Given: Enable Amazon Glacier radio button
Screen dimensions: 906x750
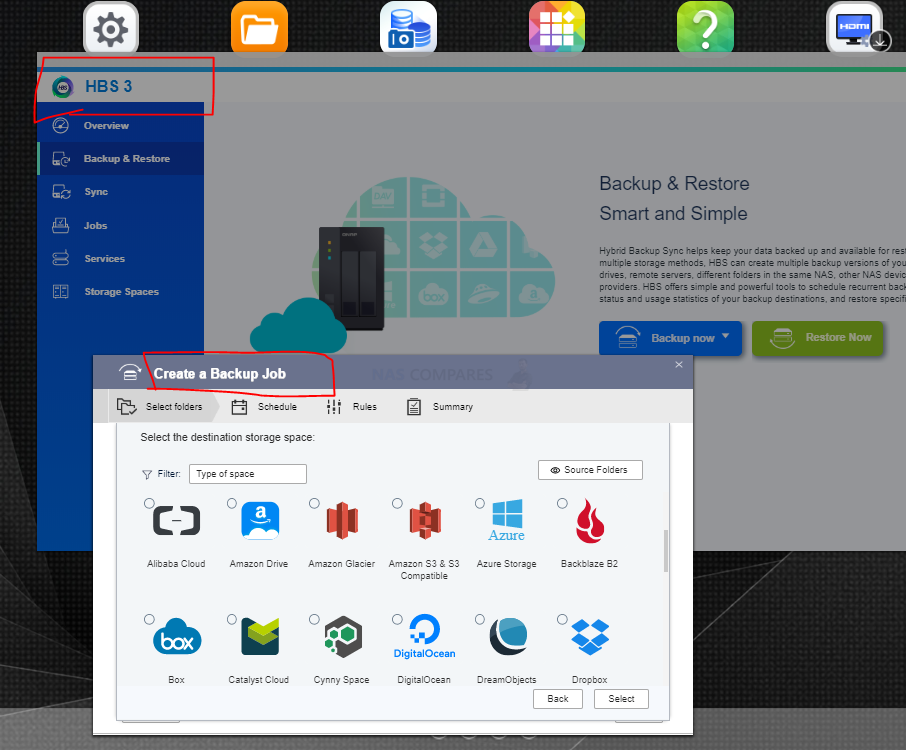Looking at the screenshot, I should click(314, 503).
